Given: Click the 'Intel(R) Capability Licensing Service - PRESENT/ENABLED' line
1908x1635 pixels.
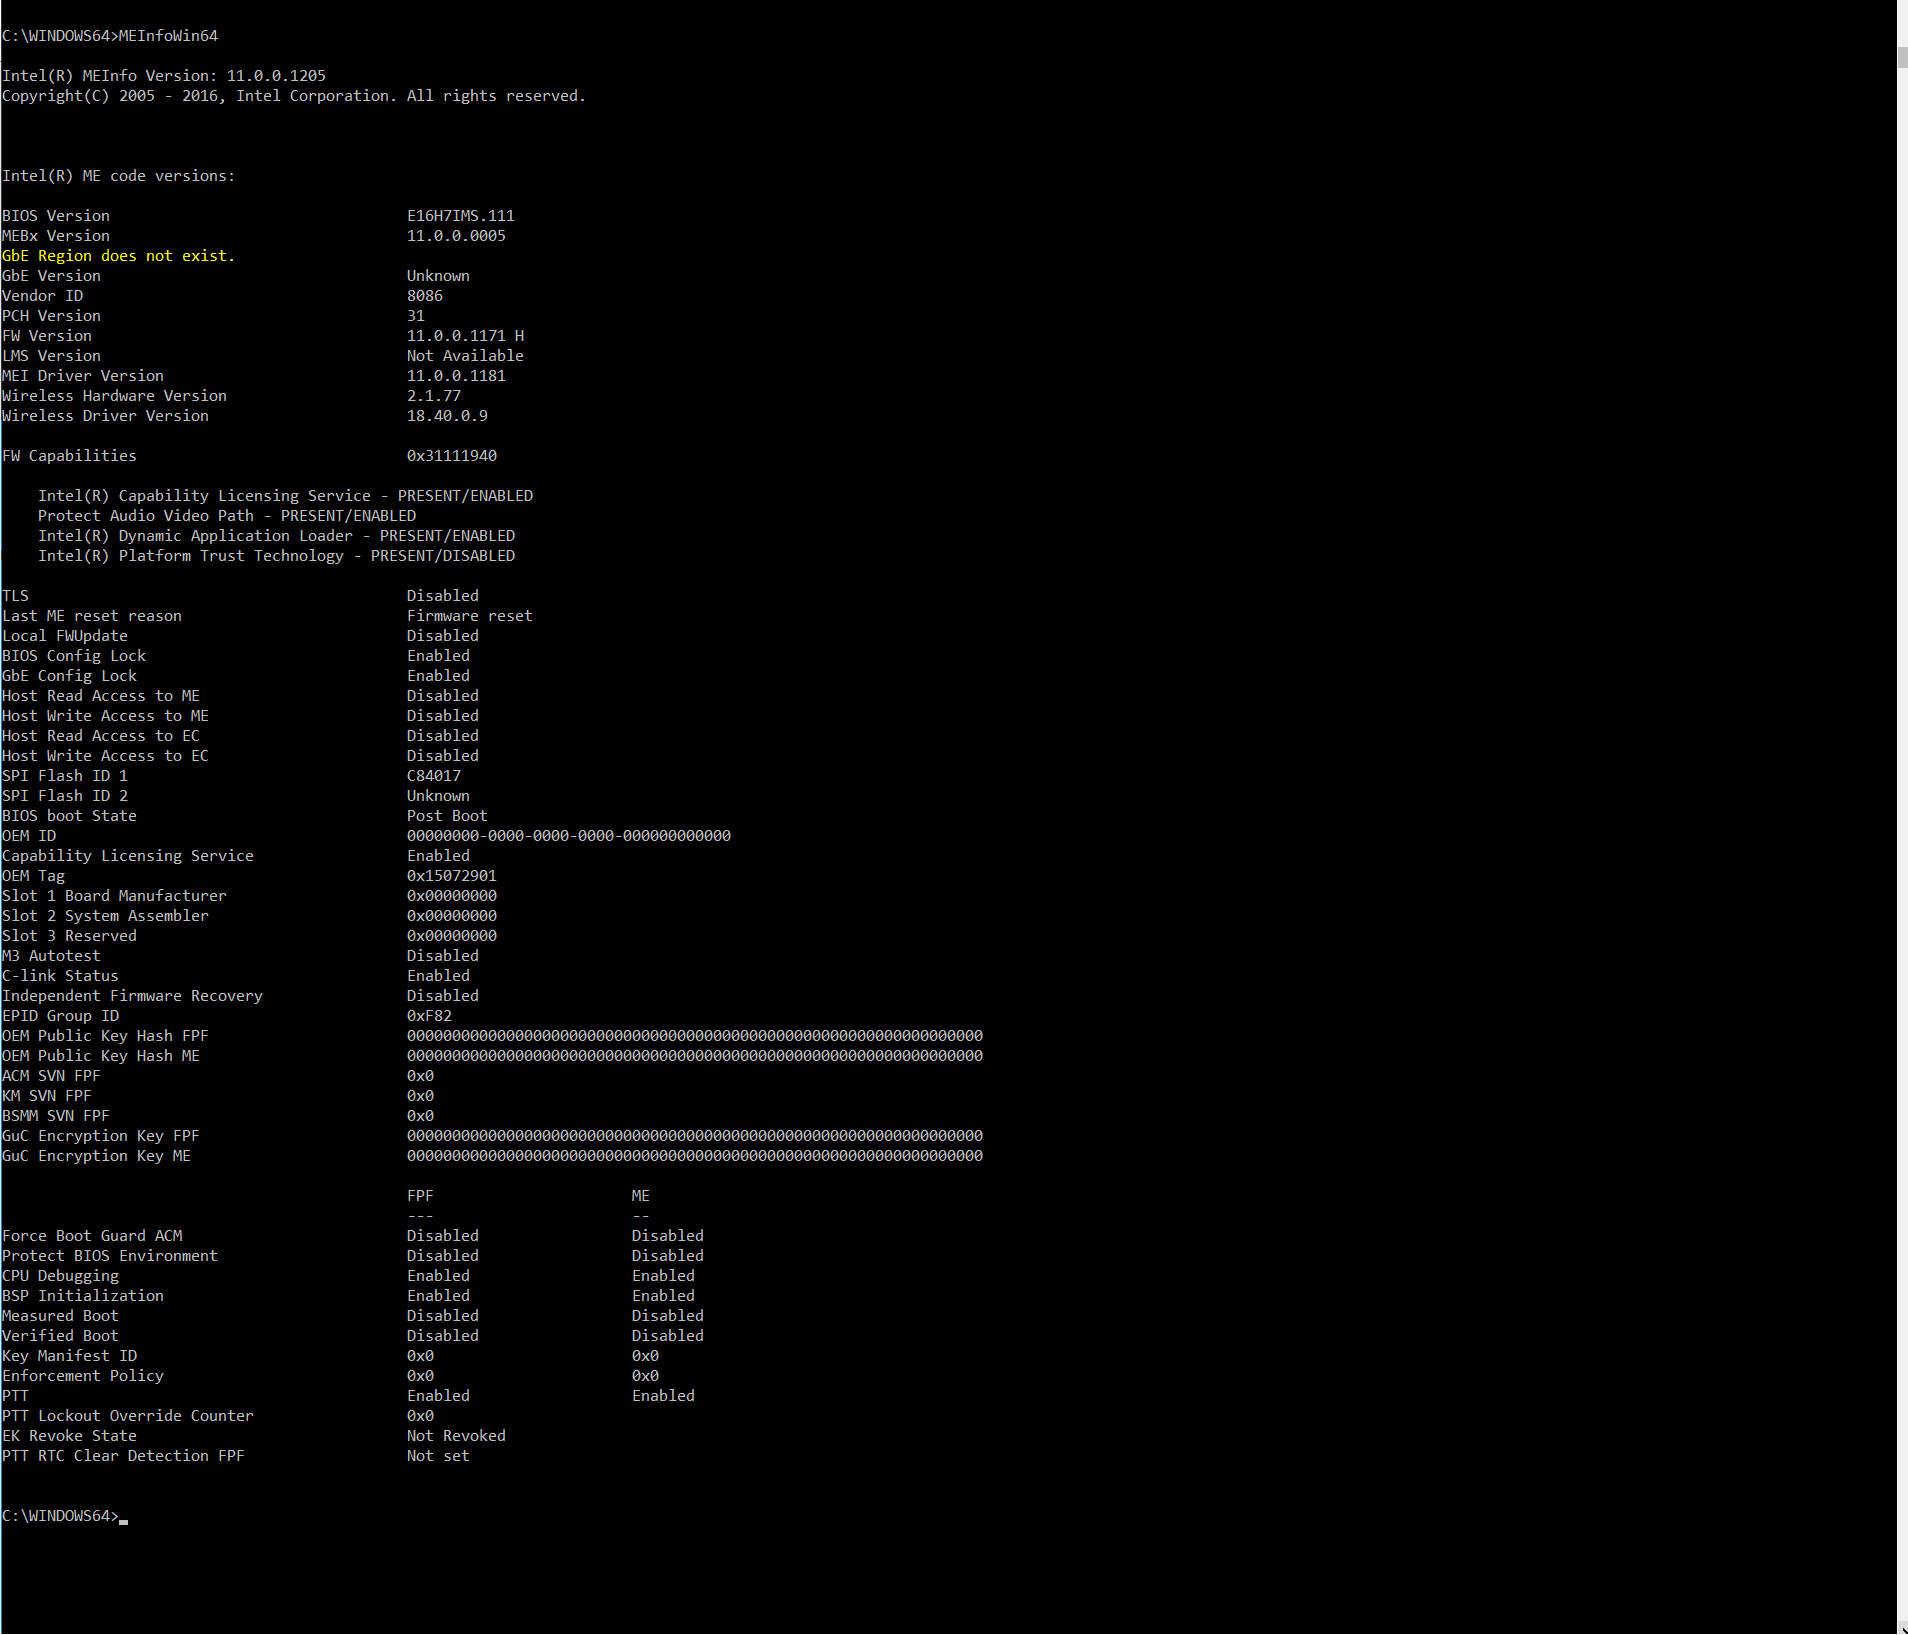Looking at the screenshot, I should 285,496.
